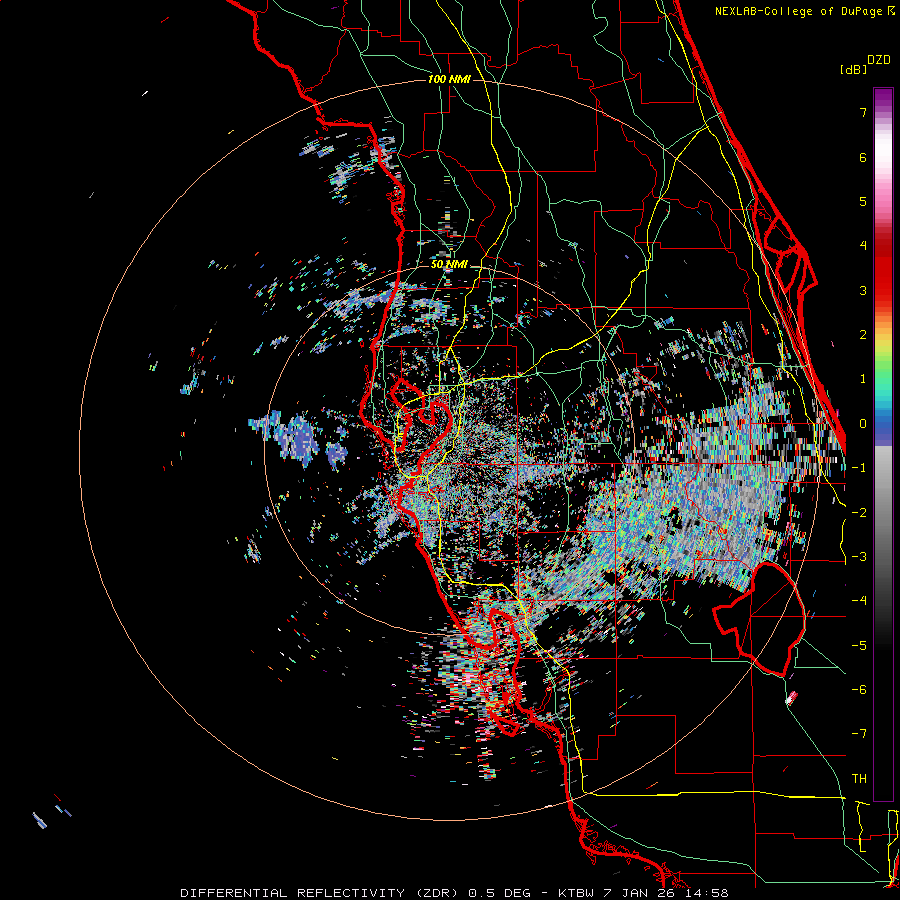Click the '6' value on color scale

tap(863, 157)
